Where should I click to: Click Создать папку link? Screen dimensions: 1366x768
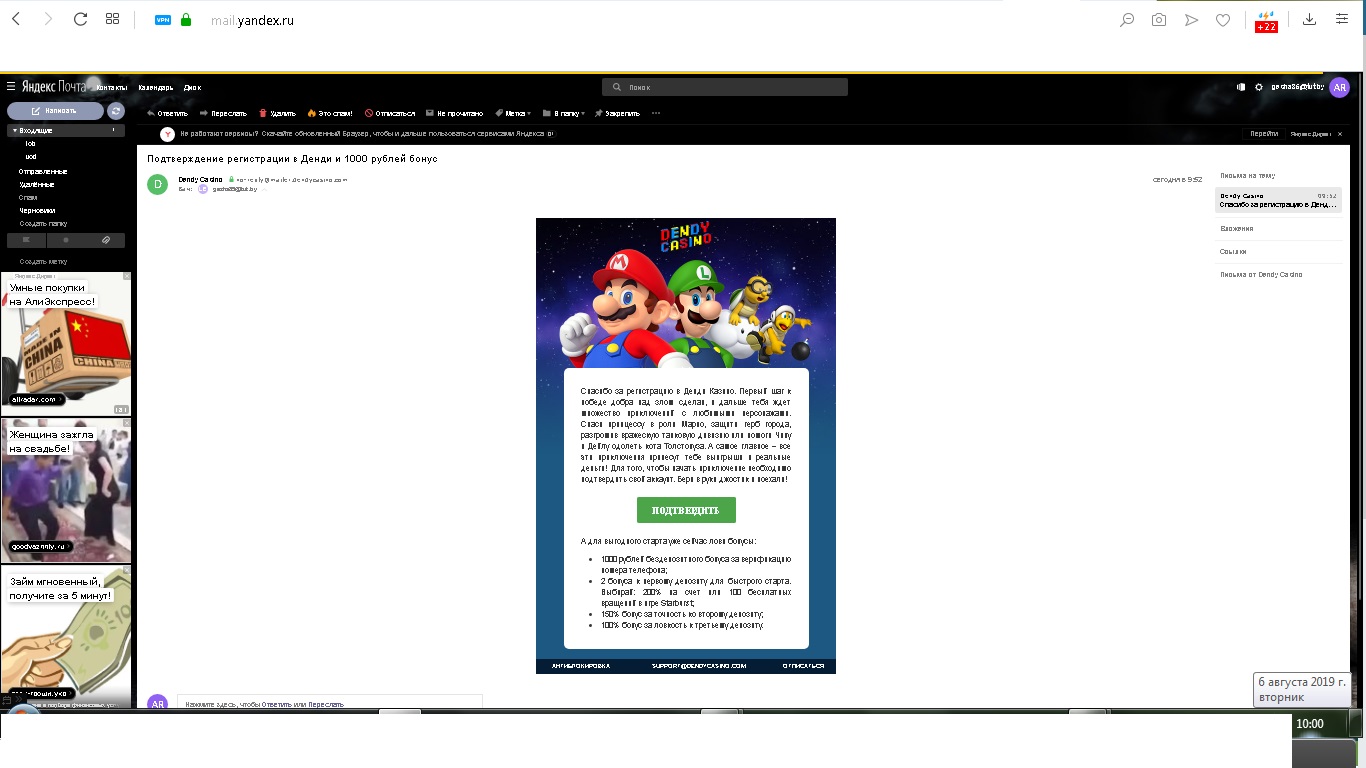click(x=44, y=224)
